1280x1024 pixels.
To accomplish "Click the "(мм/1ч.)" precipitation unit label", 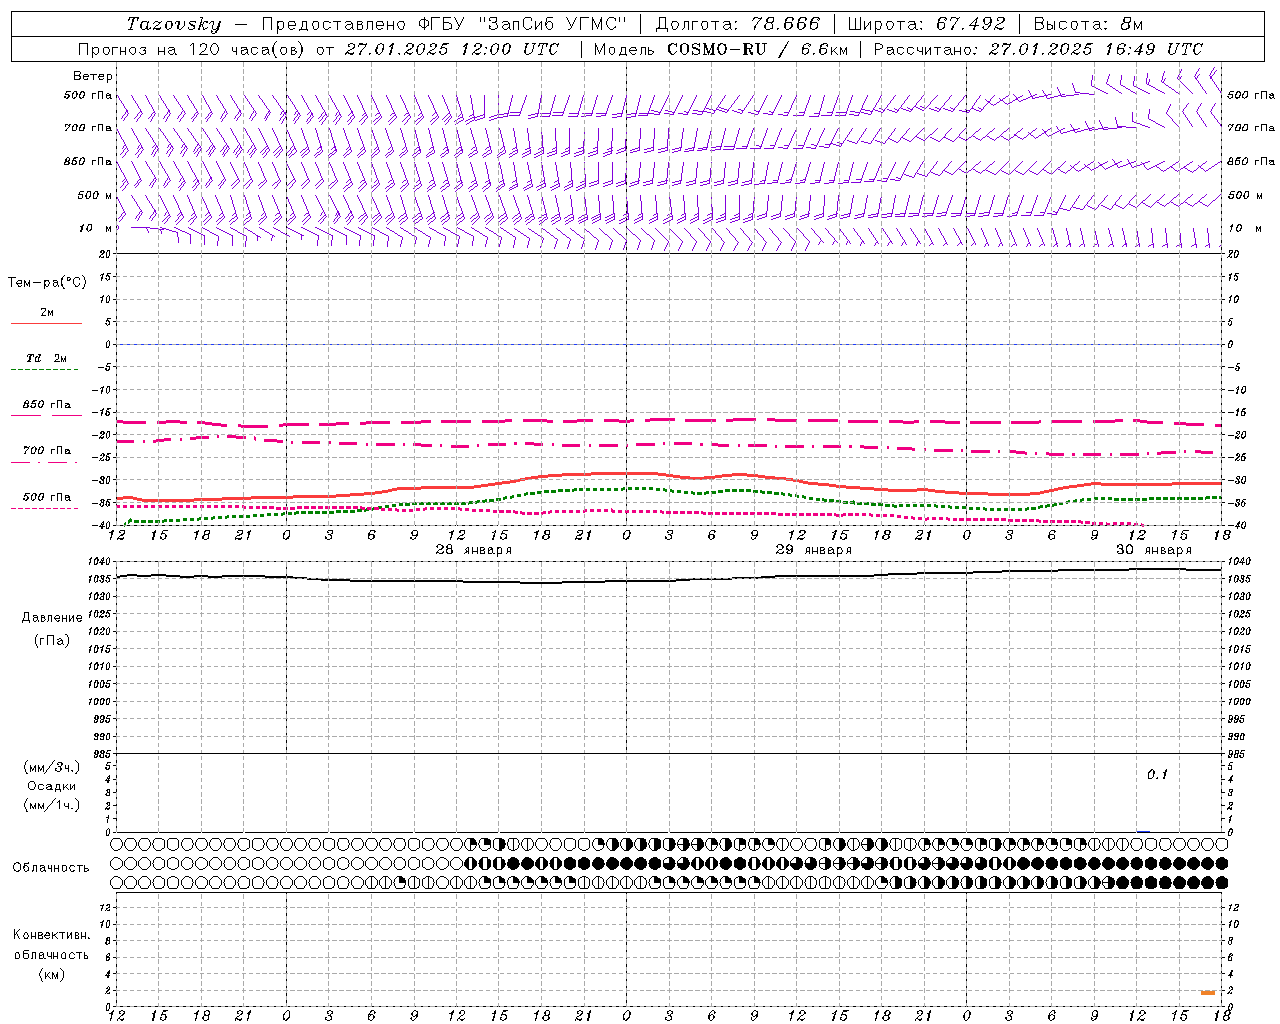I will click(51, 805).
